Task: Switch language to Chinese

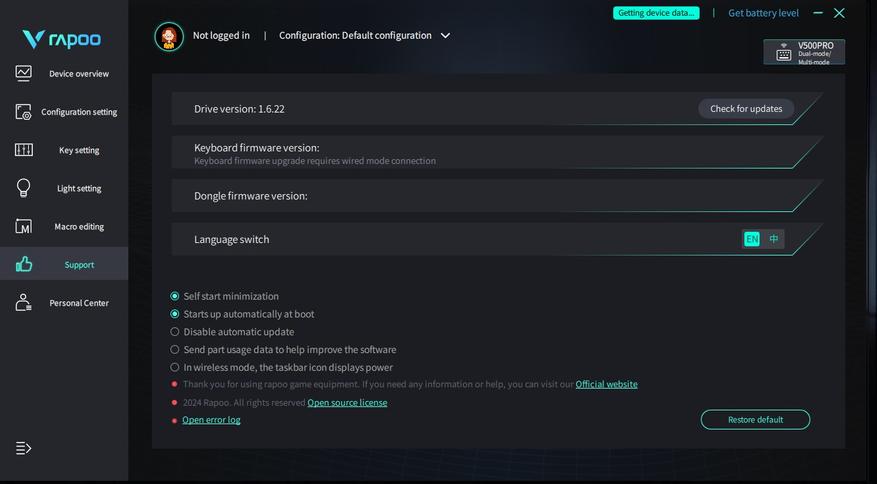Action: [x=773, y=239]
